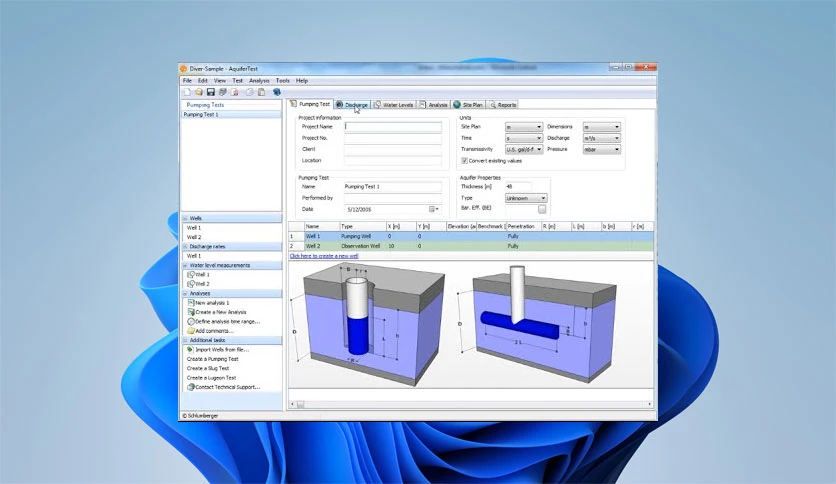Collapse the Wells section in sidebar
Viewport: 836px width, 484px height.
[186, 218]
